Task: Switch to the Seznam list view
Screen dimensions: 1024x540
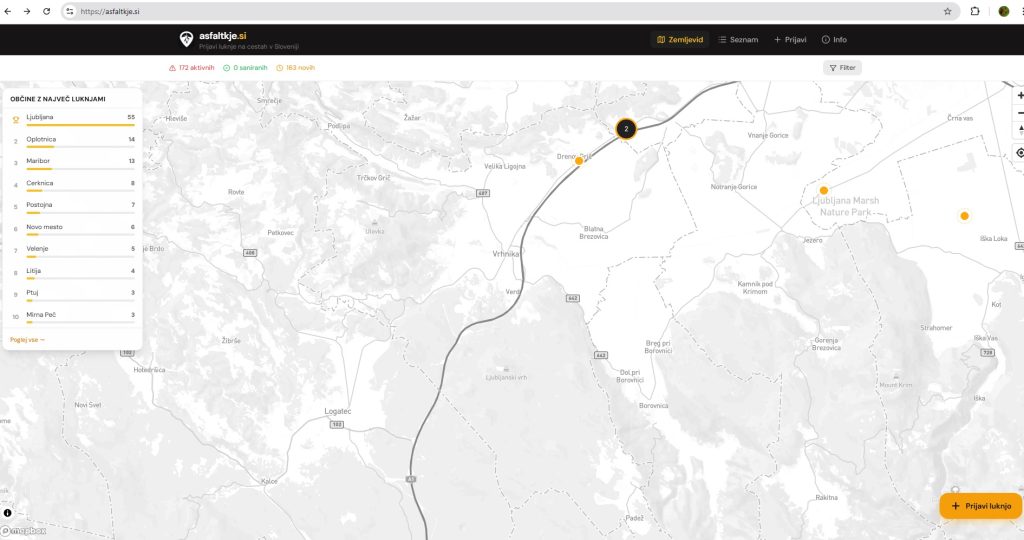Action: pyautogui.click(x=738, y=40)
